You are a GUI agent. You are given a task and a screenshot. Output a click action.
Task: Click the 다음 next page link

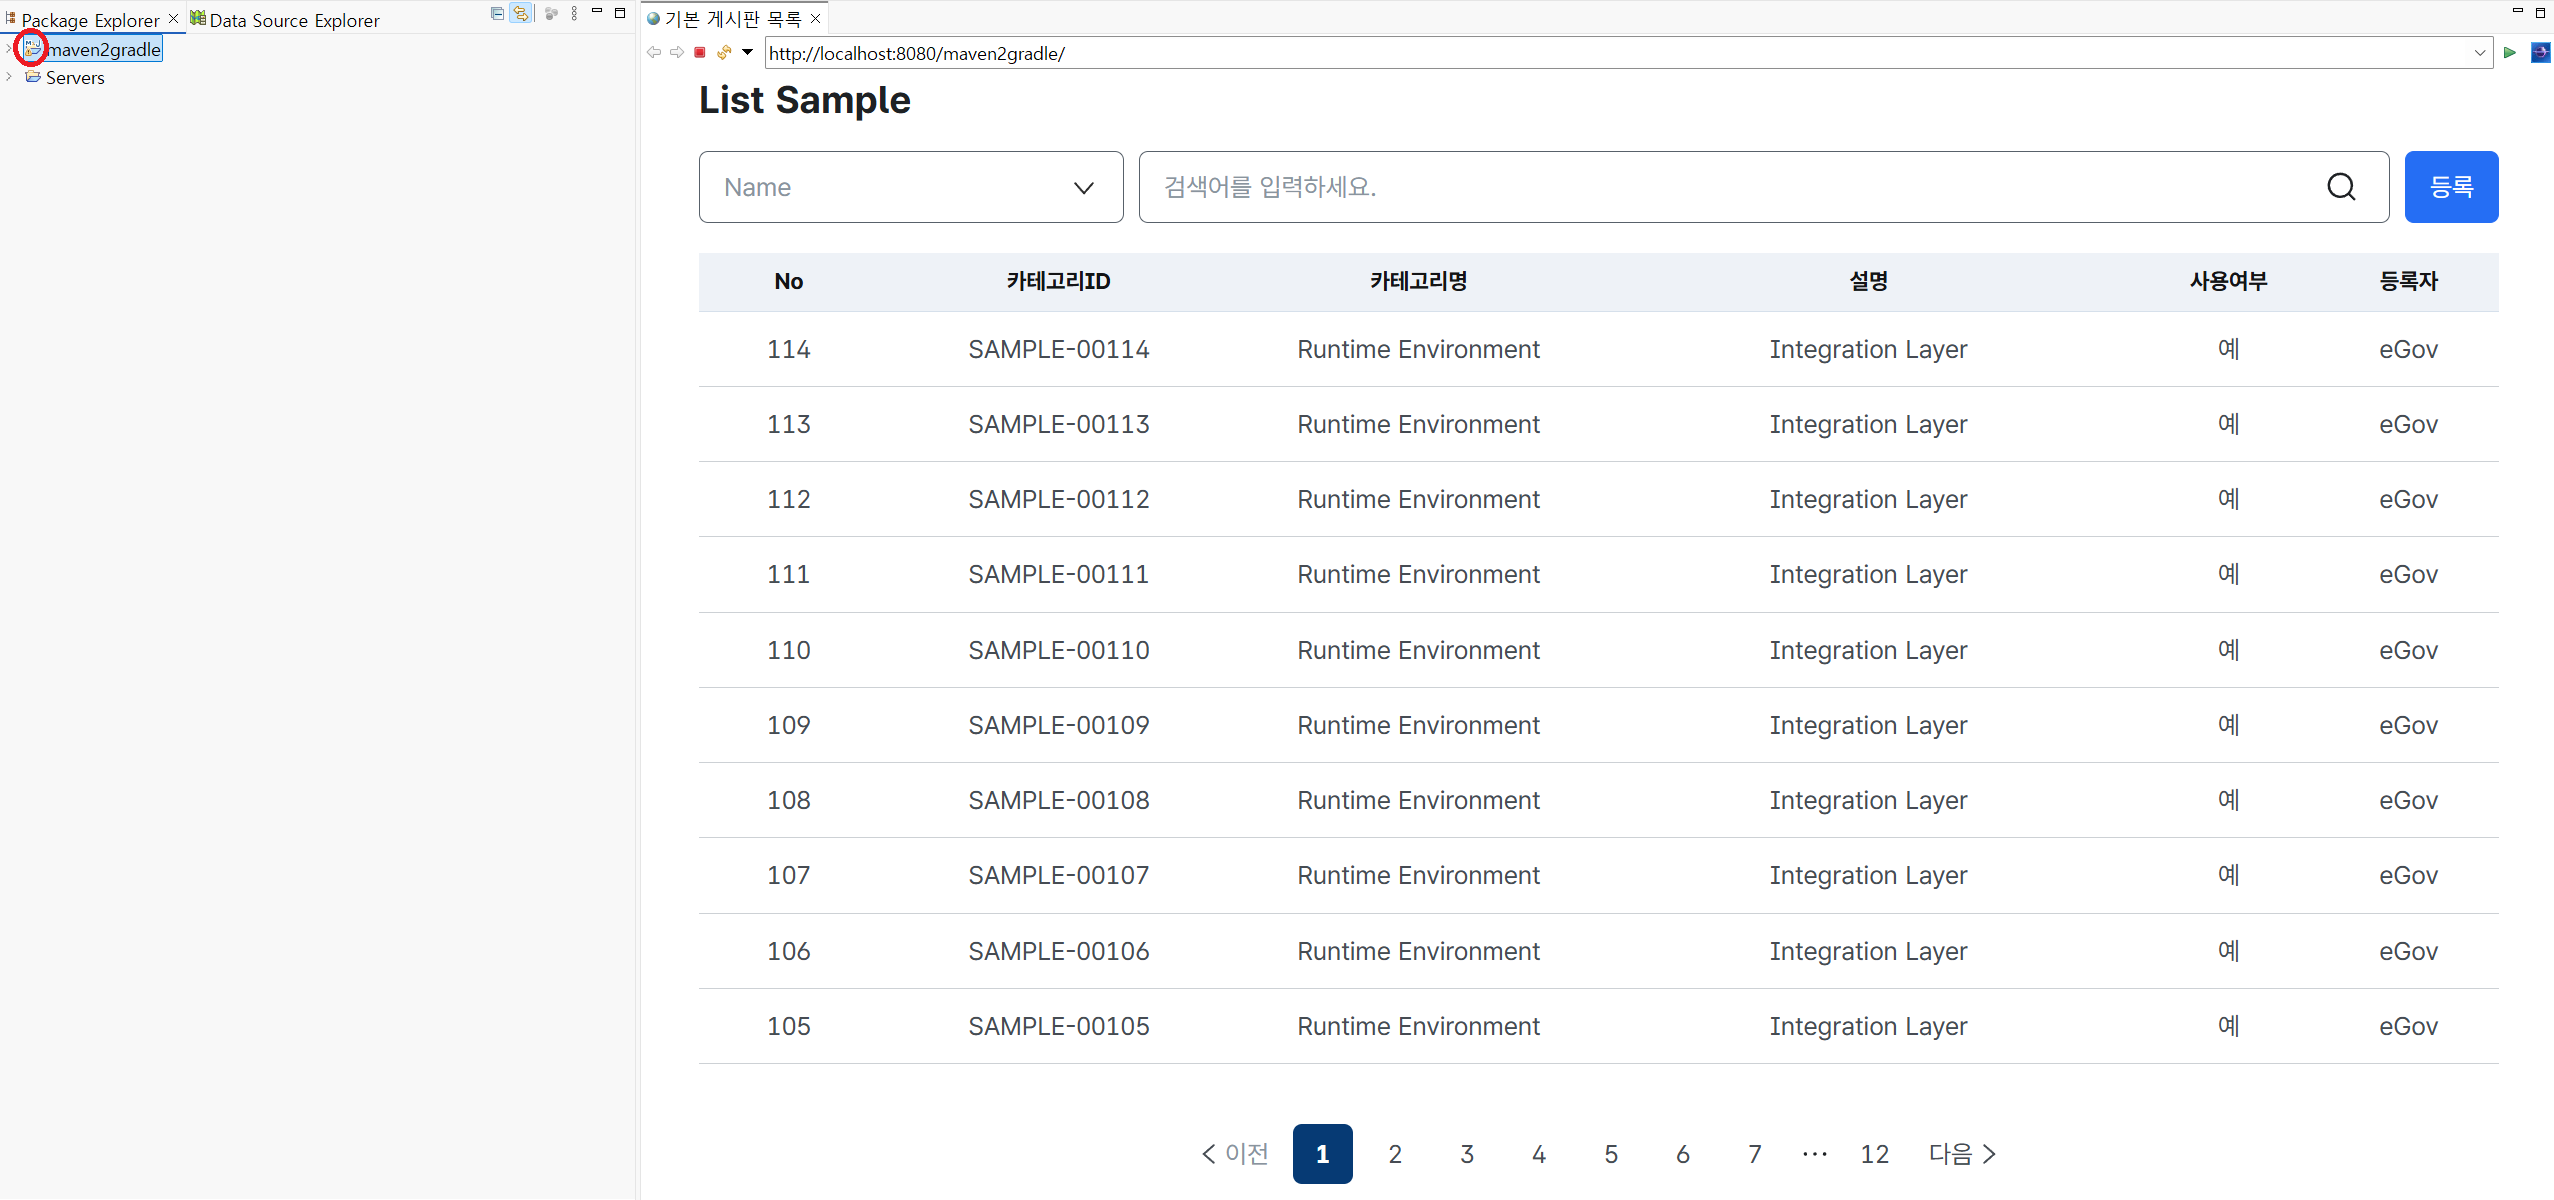pyautogui.click(x=1961, y=1154)
